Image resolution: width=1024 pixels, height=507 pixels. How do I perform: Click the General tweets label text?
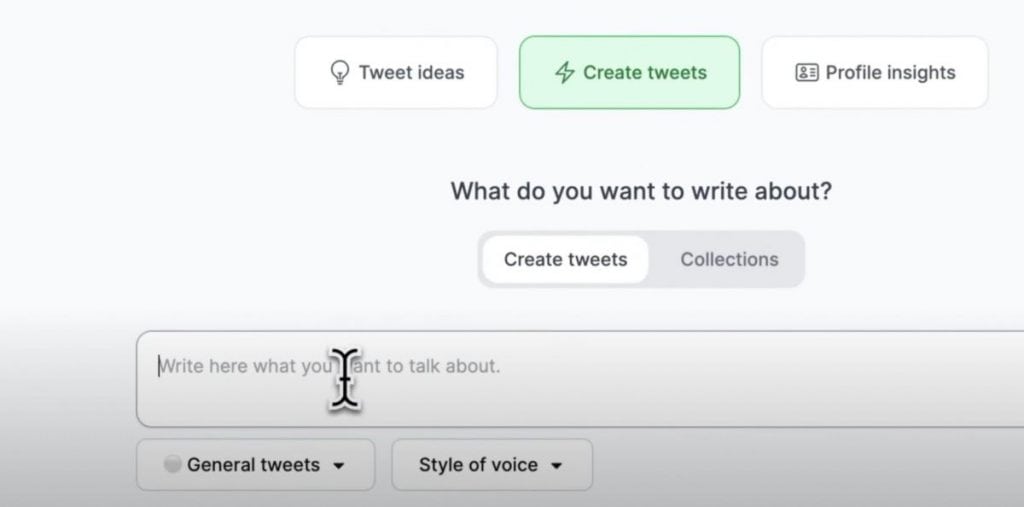(253, 465)
